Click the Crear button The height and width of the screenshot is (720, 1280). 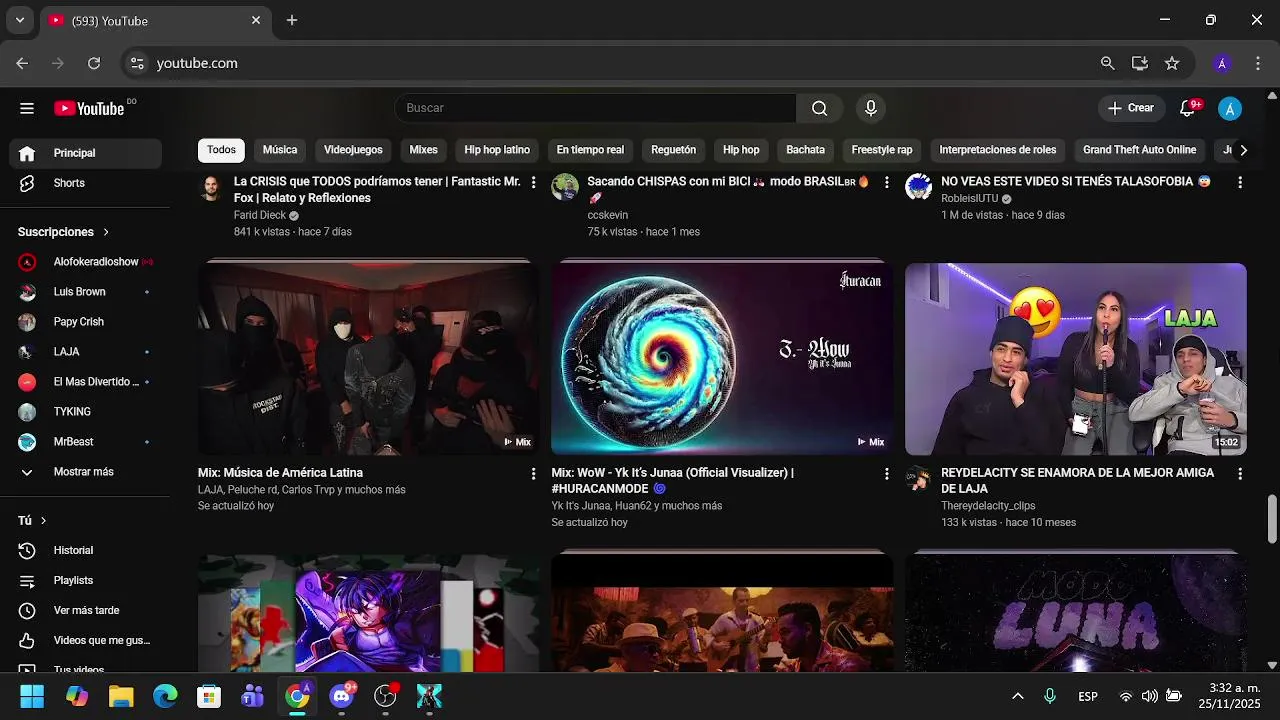[1131, 108]
